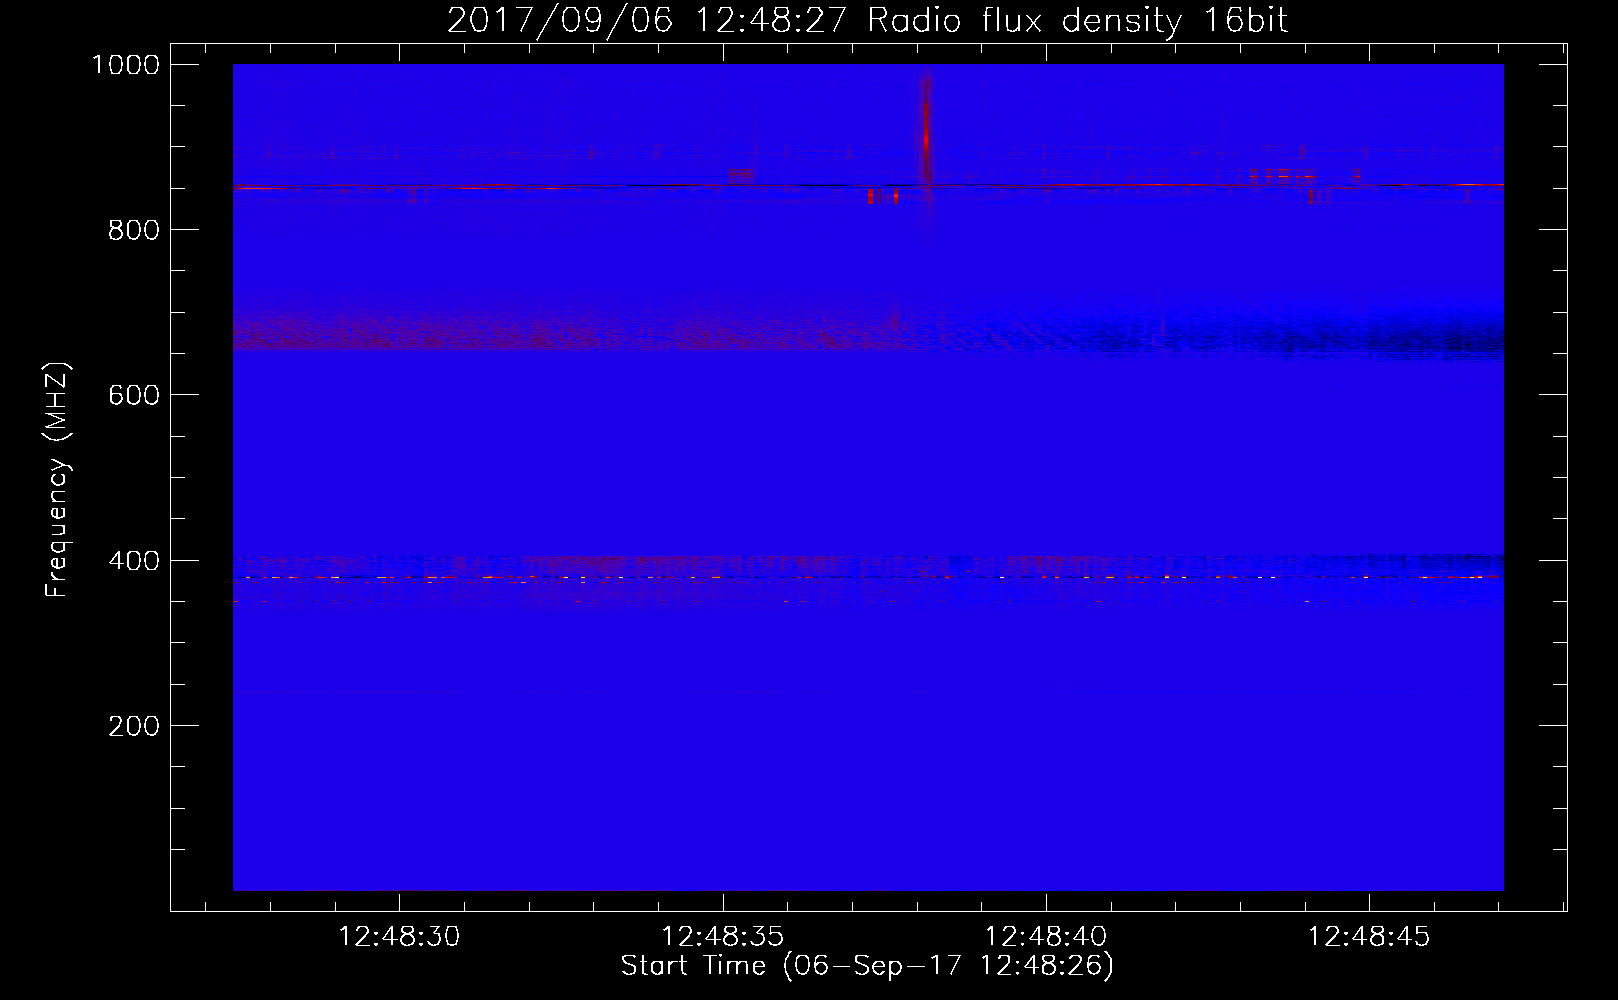Click the '12:48:30' time tick label
Image resolution: width=1618 pixels, height=1000 pixels.
pos(399,936)
